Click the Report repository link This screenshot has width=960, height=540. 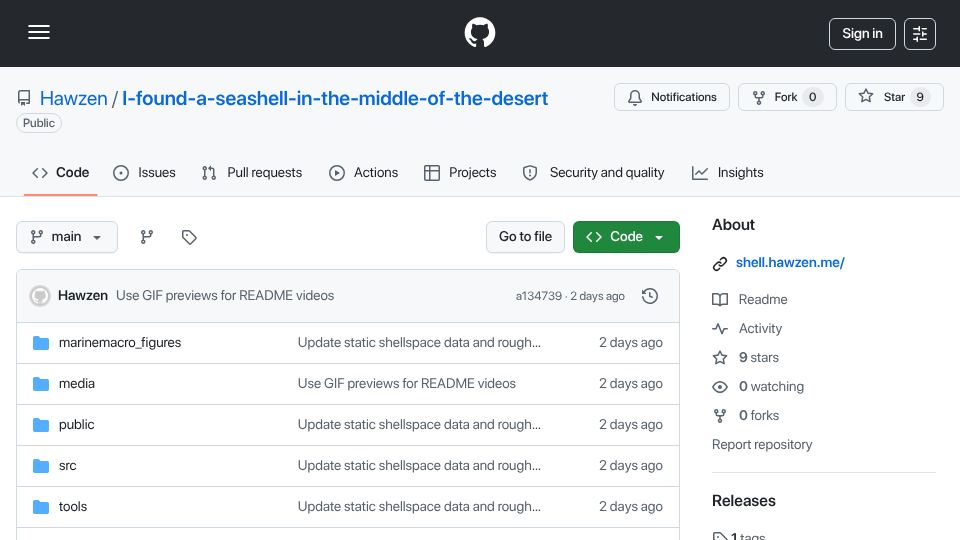click(x=762, y=444)
